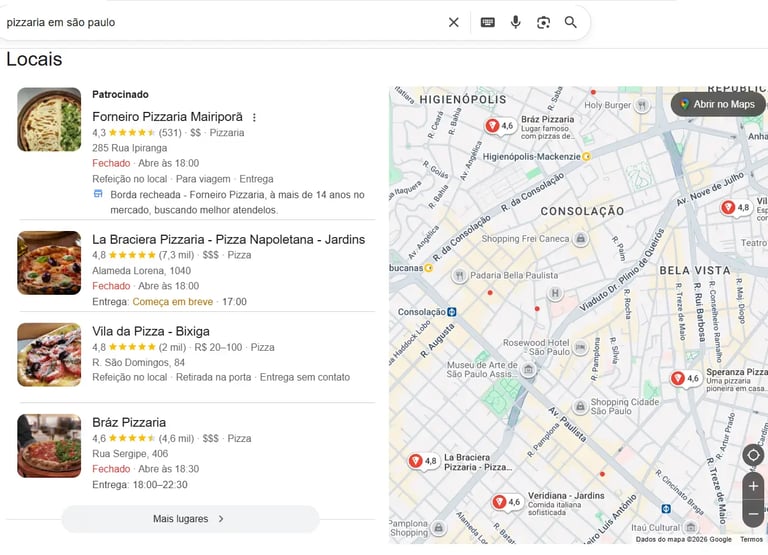The width and height of the screenshot is (768, 555).
Task: Click Pamplona Shopping marker icon
Action: point(439,528)
